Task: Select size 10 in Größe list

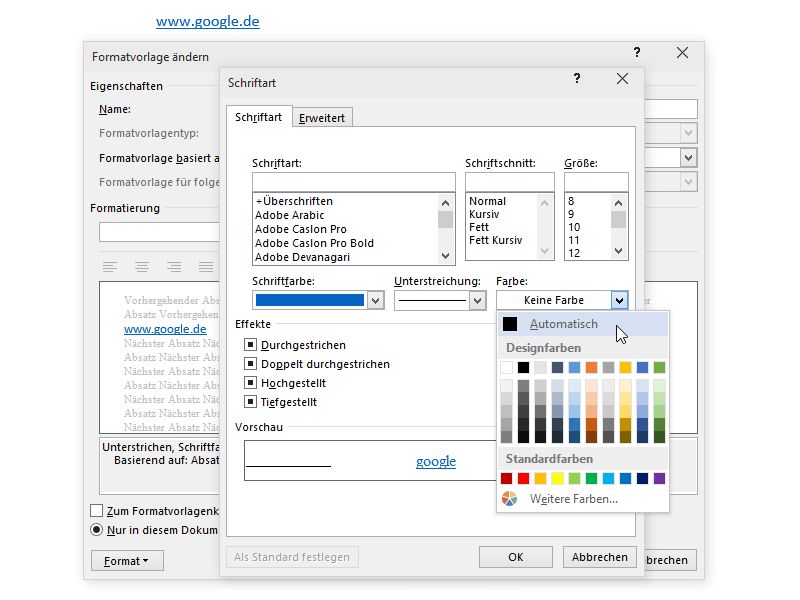Action: click(x=574, y=227)
